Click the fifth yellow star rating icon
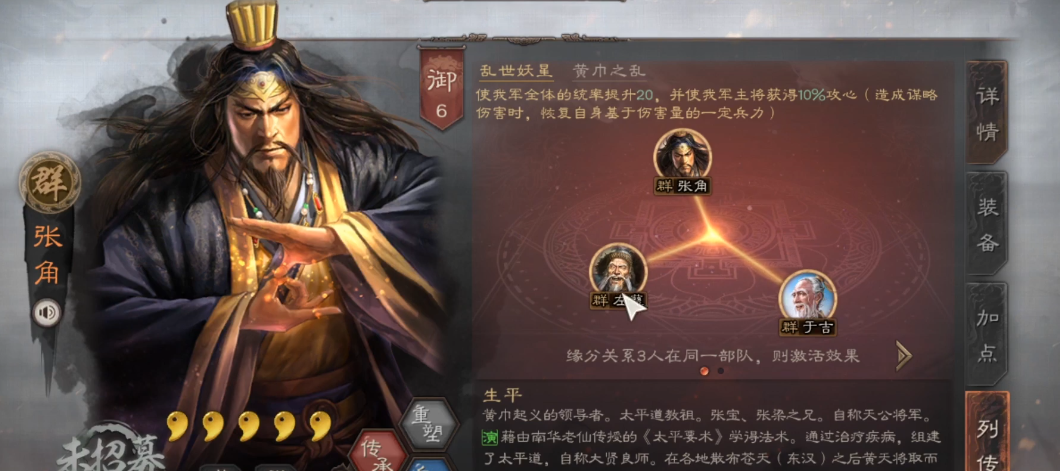 tap(320, 426)
